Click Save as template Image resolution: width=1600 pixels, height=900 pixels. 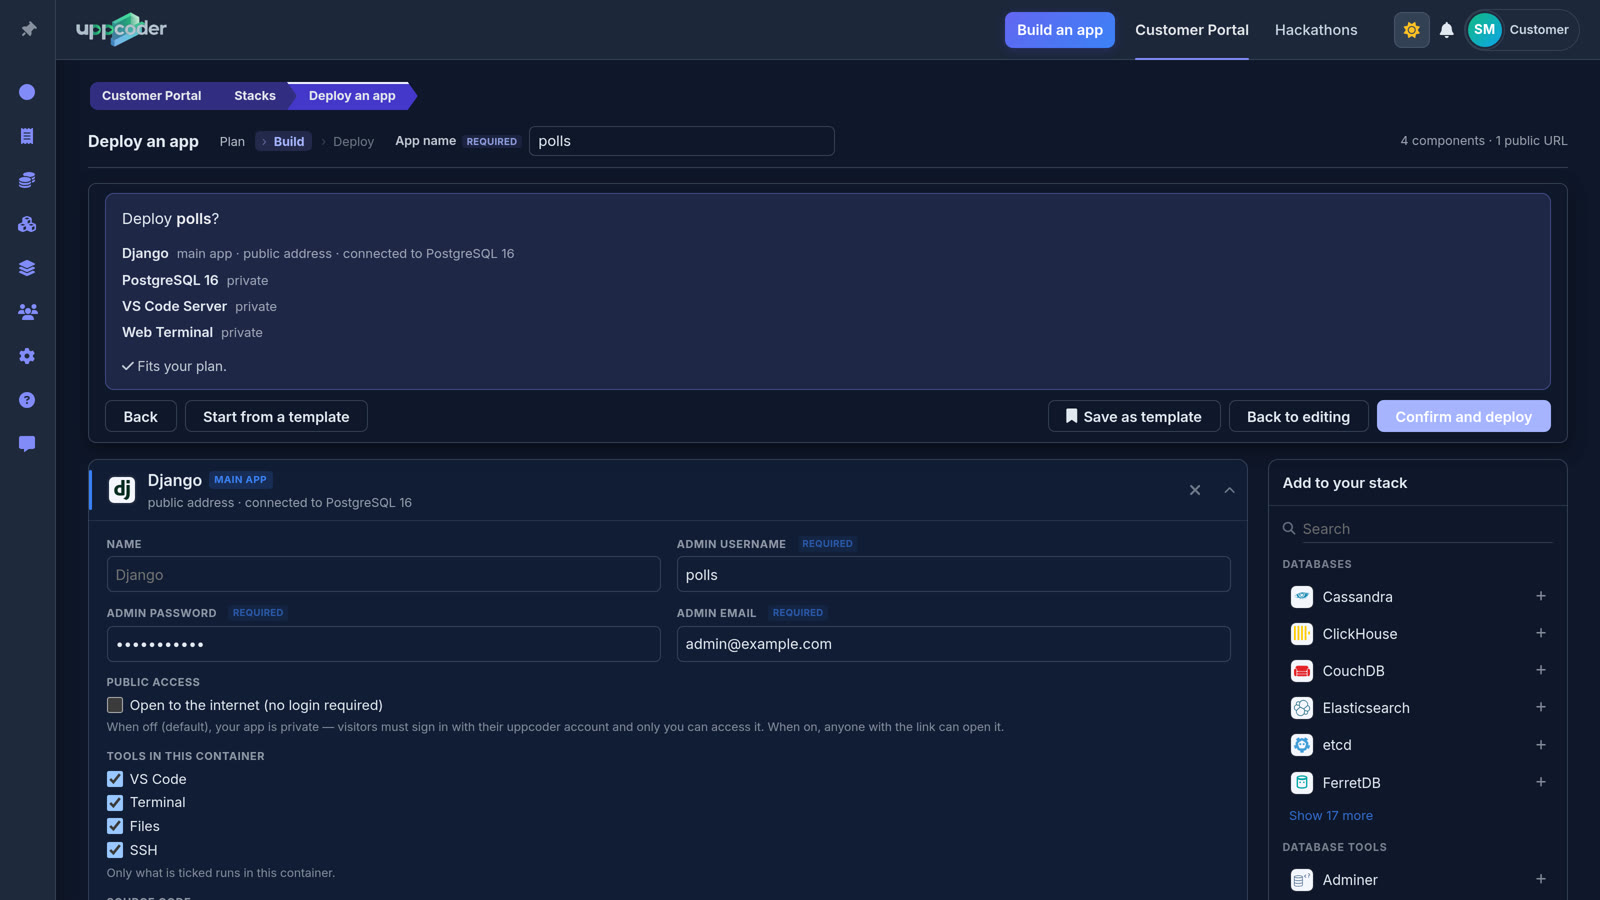(1134, 416)
